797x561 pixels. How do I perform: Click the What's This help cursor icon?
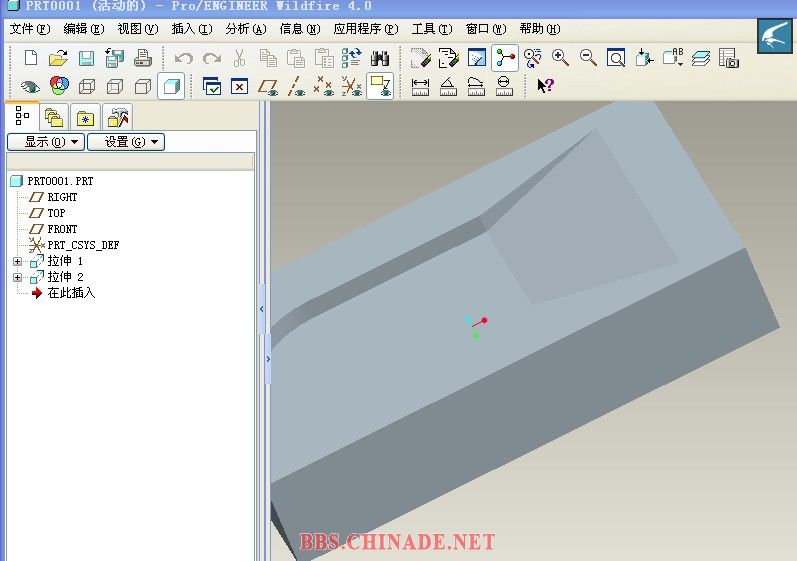[x=545, y=86]
